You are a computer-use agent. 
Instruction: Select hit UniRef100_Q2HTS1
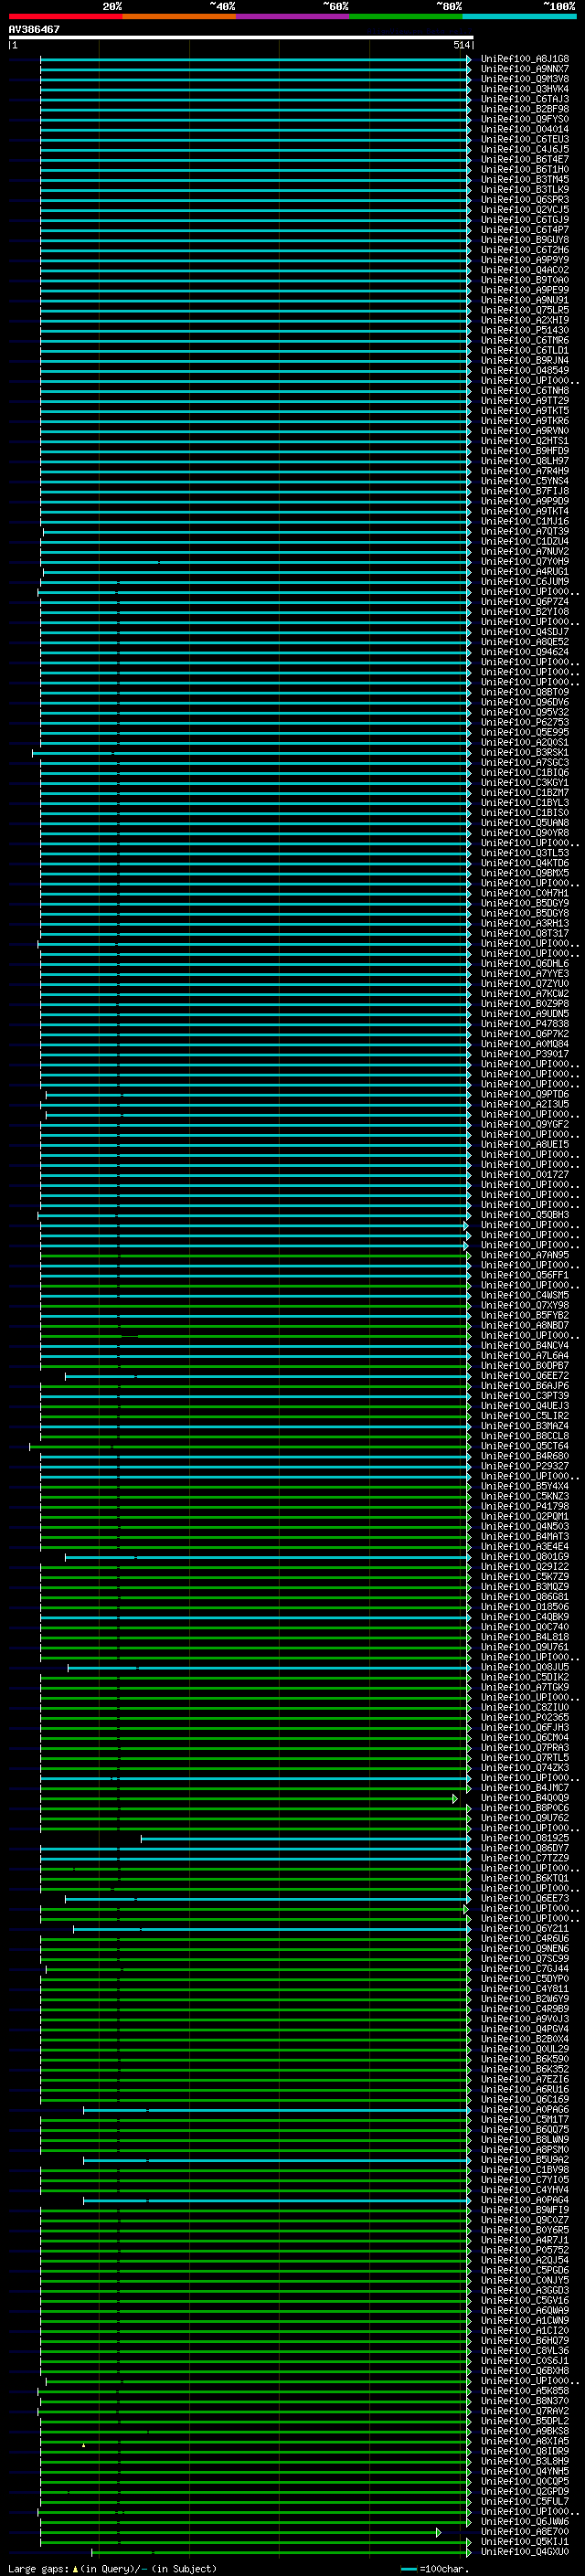[x=524, y=441]
